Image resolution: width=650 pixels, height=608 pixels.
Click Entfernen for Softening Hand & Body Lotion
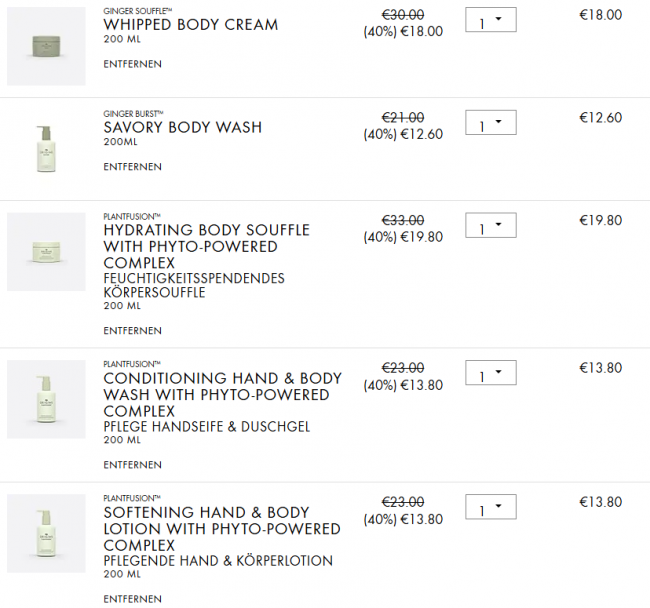132,599
